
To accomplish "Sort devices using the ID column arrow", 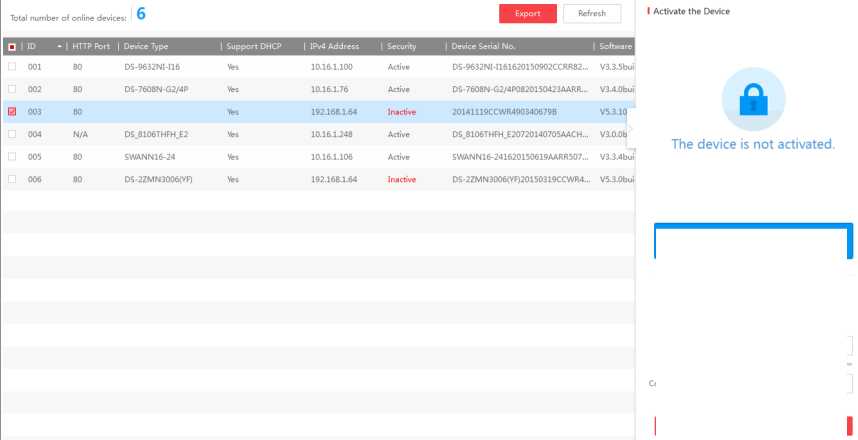I will pyautogui.click(x=62, y=47).
